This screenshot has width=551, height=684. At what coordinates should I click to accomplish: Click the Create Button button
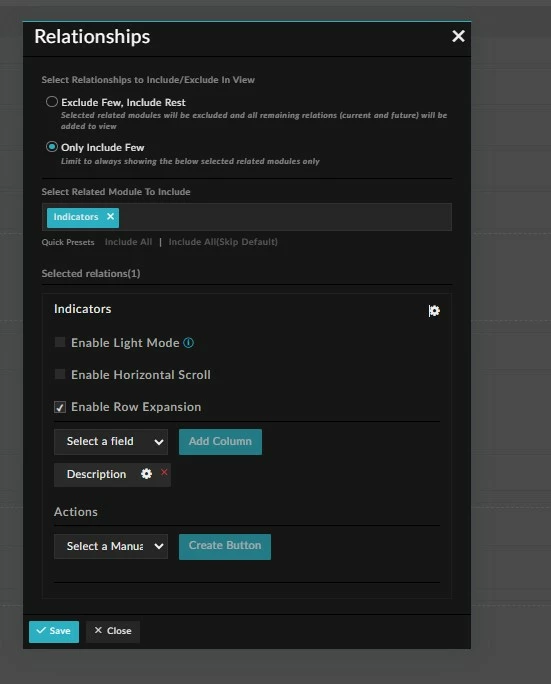(x=225, y=546)
